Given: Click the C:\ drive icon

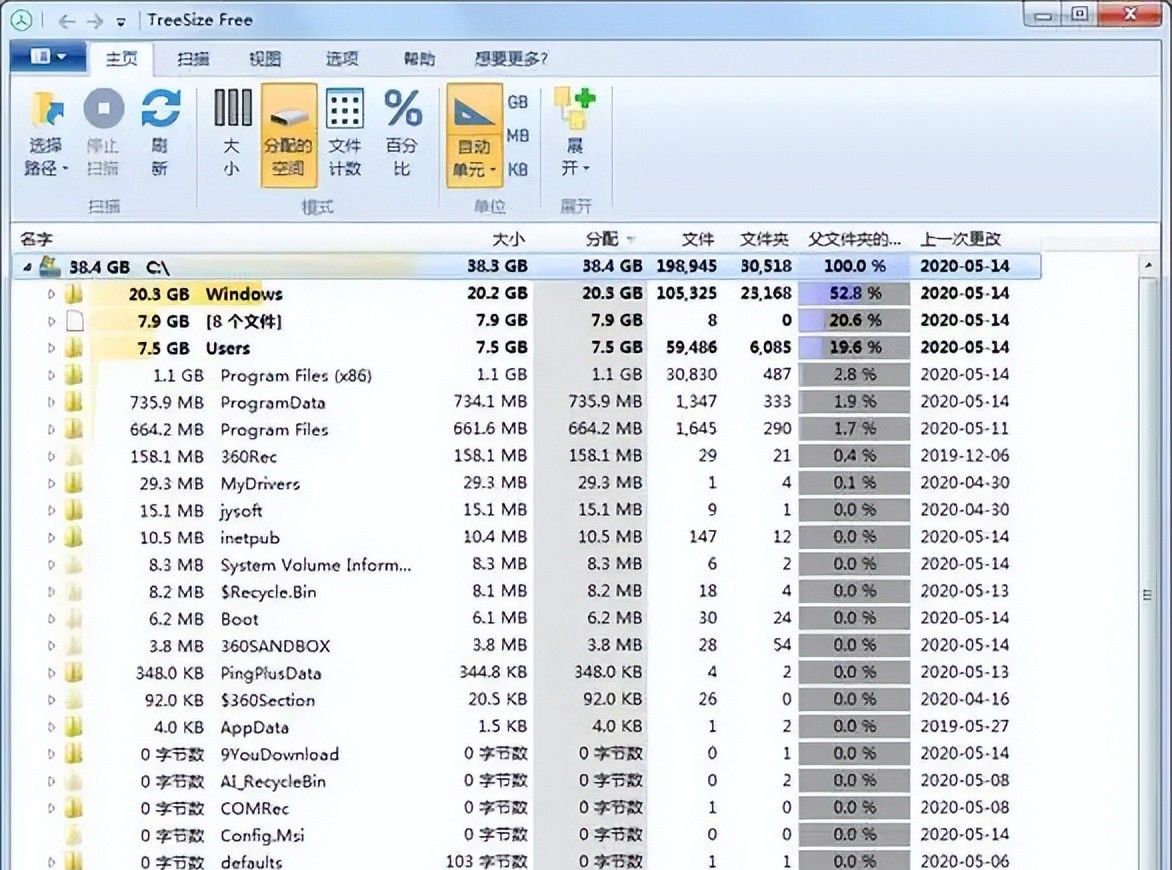Looking at the screenshot, I should point(49,265).
